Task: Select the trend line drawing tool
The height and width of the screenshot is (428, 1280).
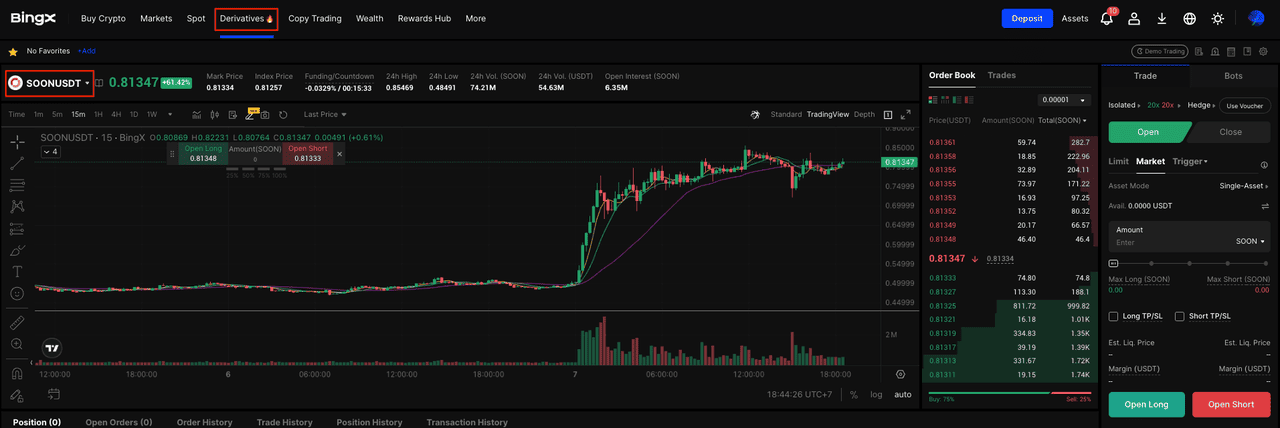Action: pos(17,163)
